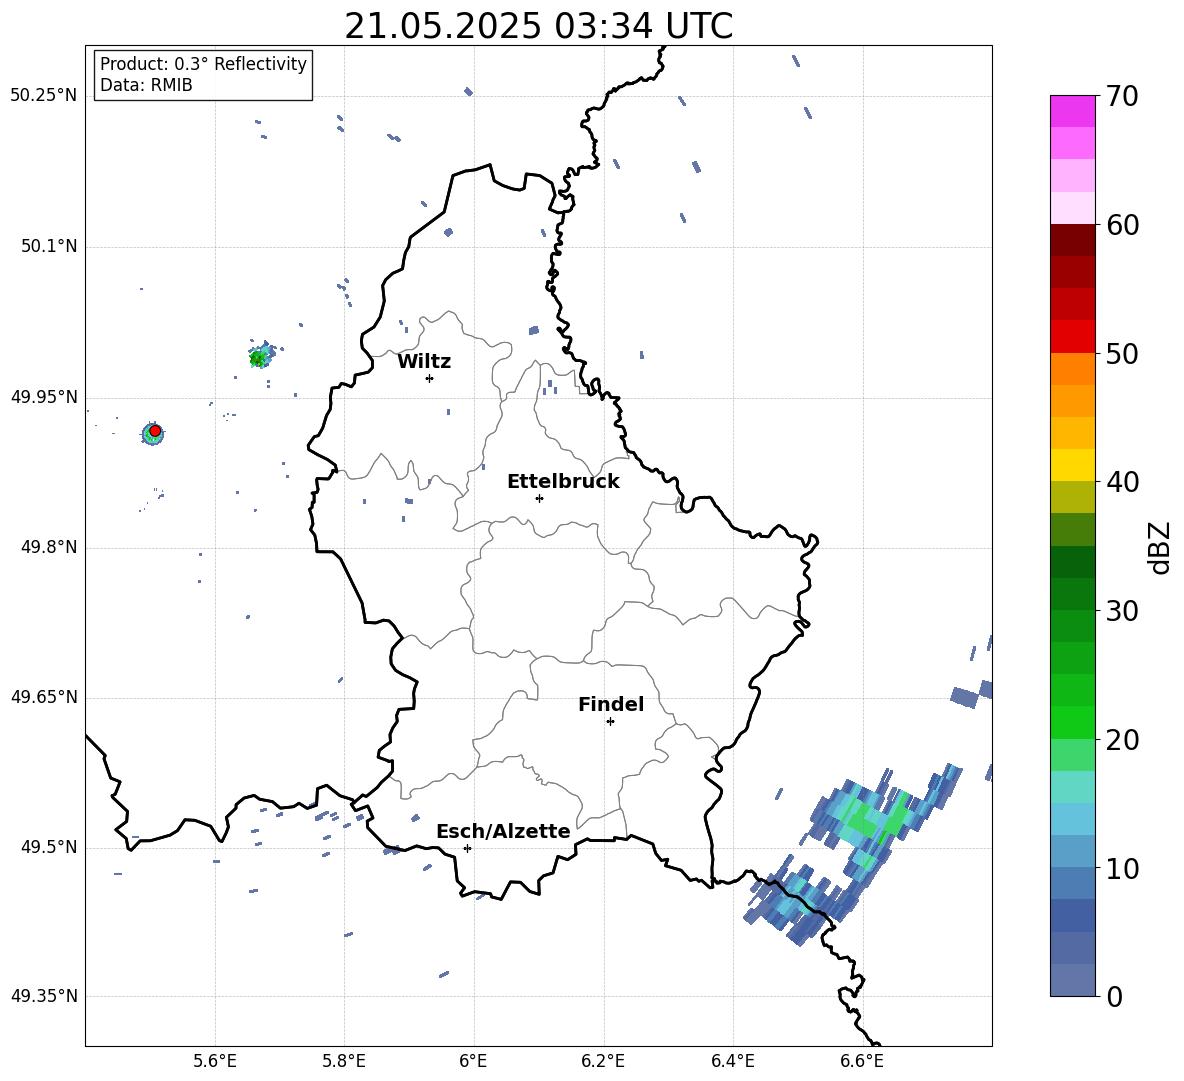Select the Ettelbruck station label
The image size is (1184, 1081).
pyautogui.click(x=563, y=482)
